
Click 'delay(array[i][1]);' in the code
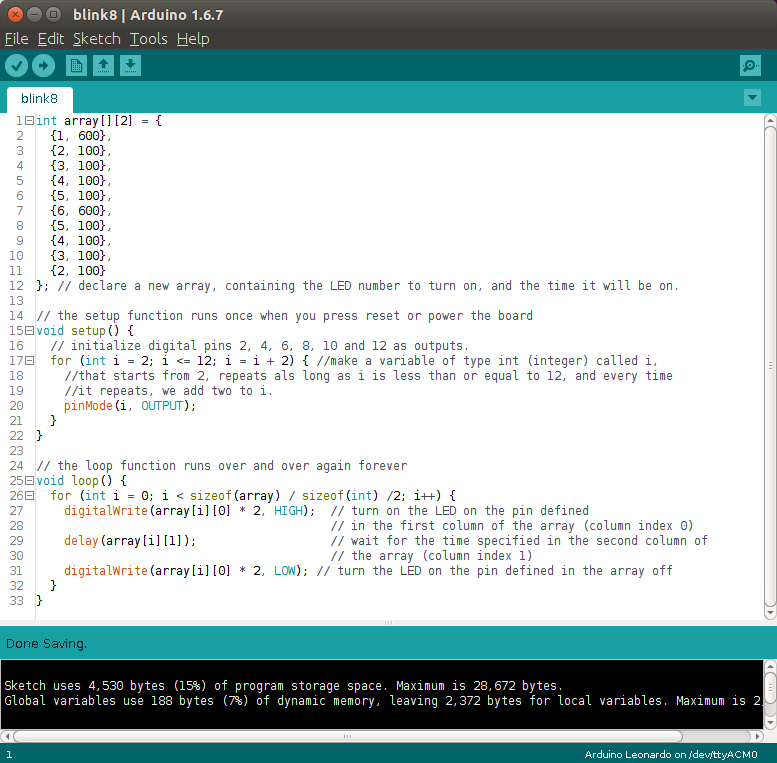click(130, 541)
